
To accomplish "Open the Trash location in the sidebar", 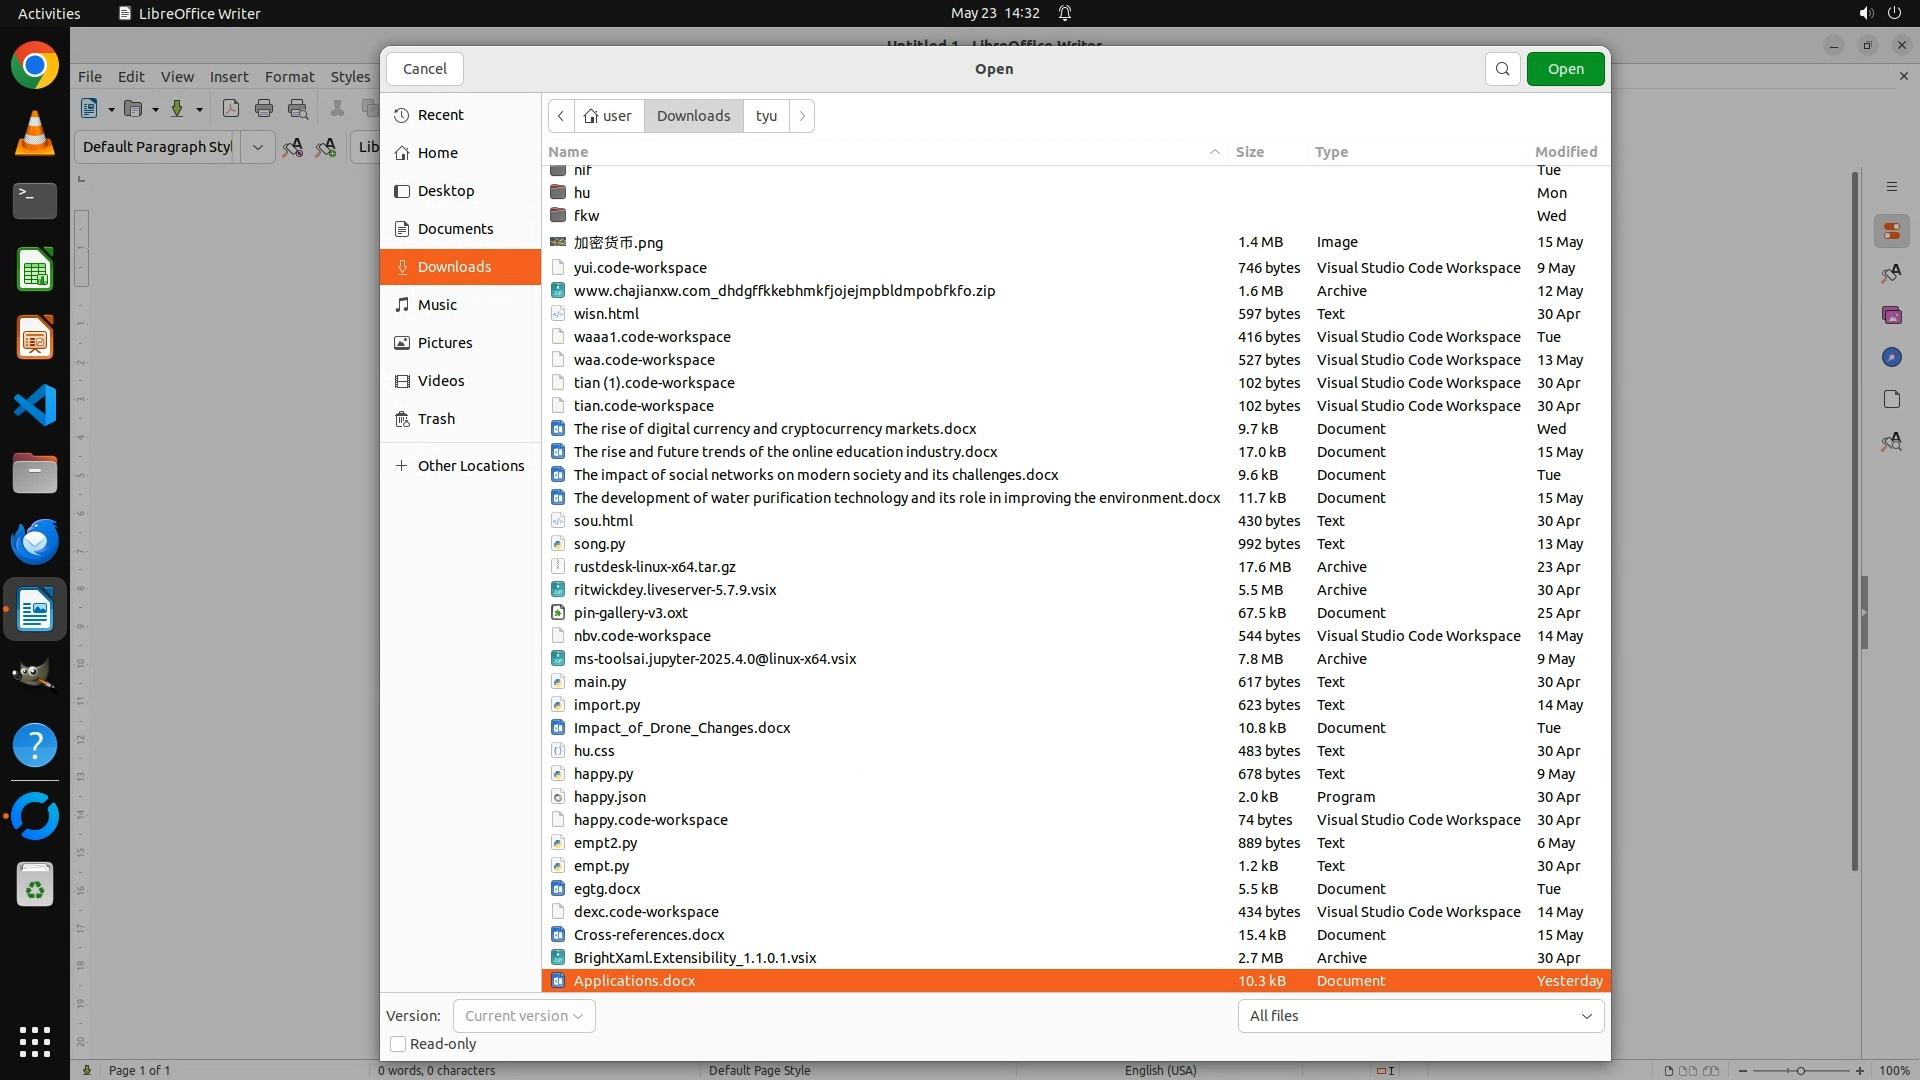I will (x=436, y=419).
